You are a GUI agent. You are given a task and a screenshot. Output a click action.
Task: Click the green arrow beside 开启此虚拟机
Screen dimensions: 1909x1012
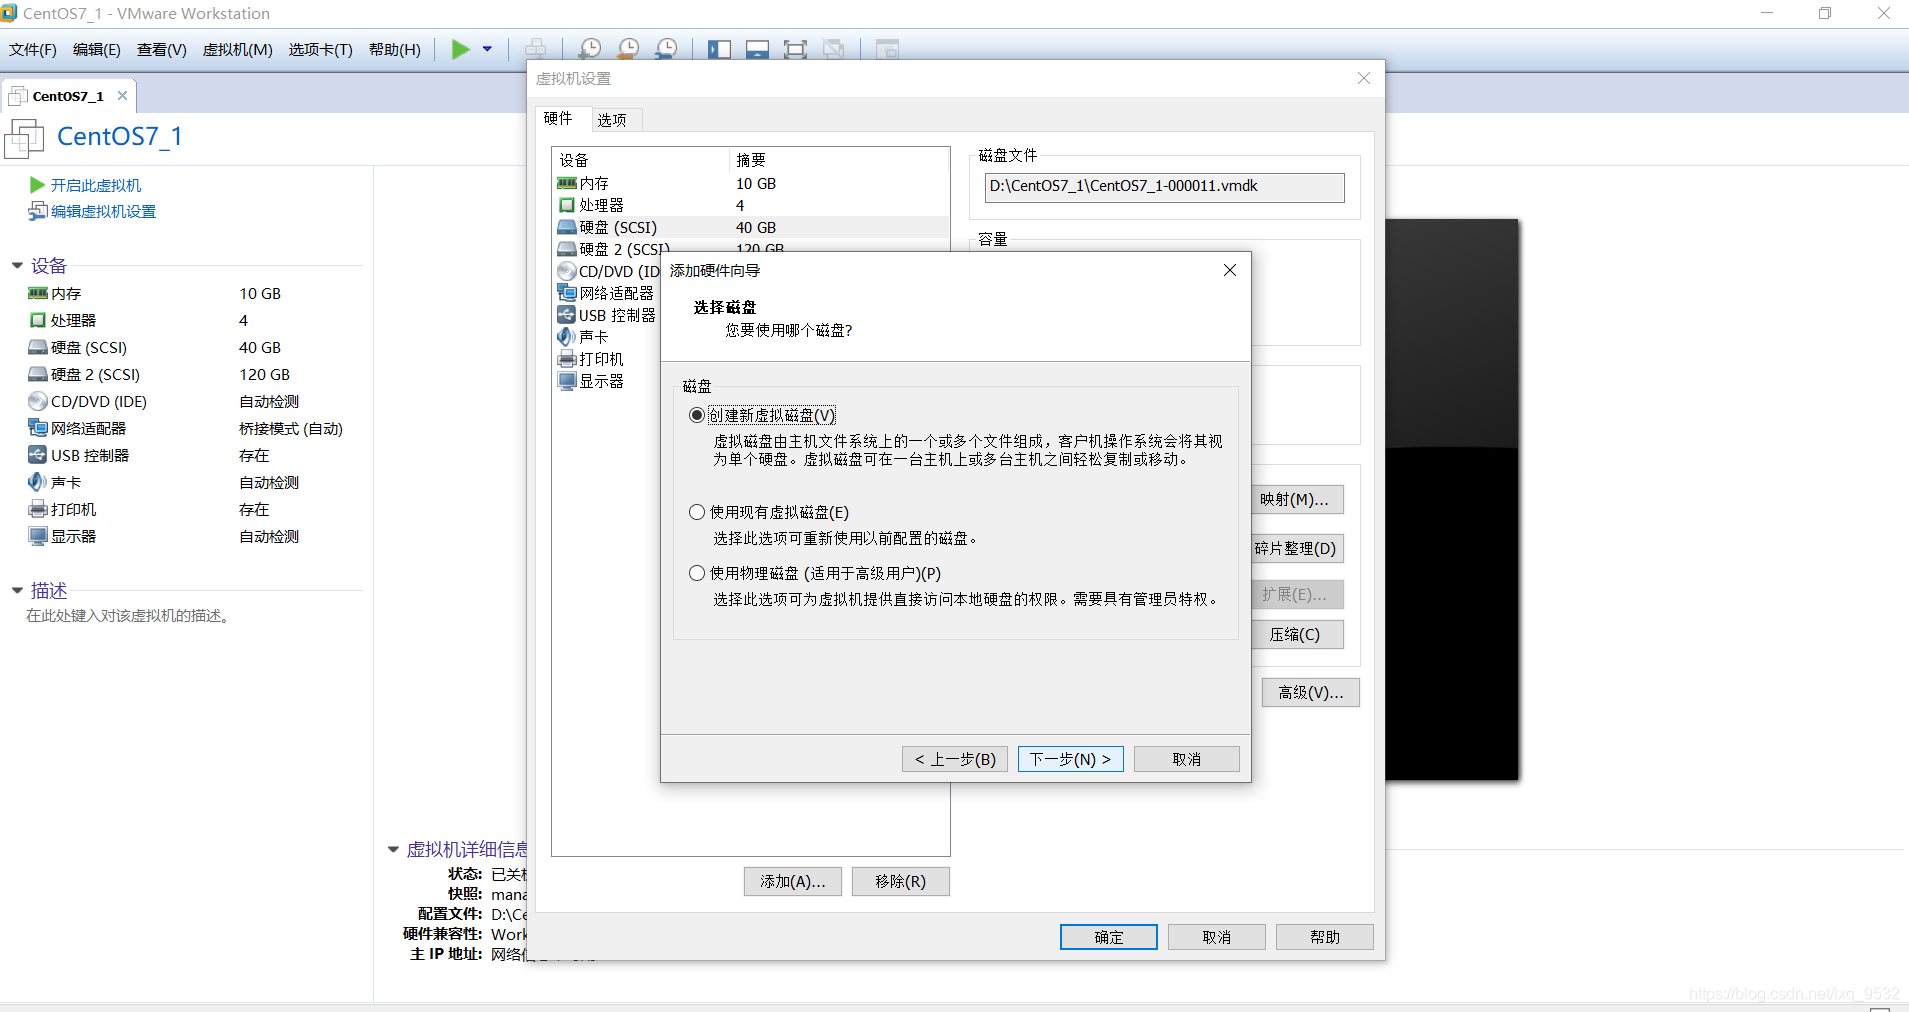pyautogui.click(x=37, y=185)
